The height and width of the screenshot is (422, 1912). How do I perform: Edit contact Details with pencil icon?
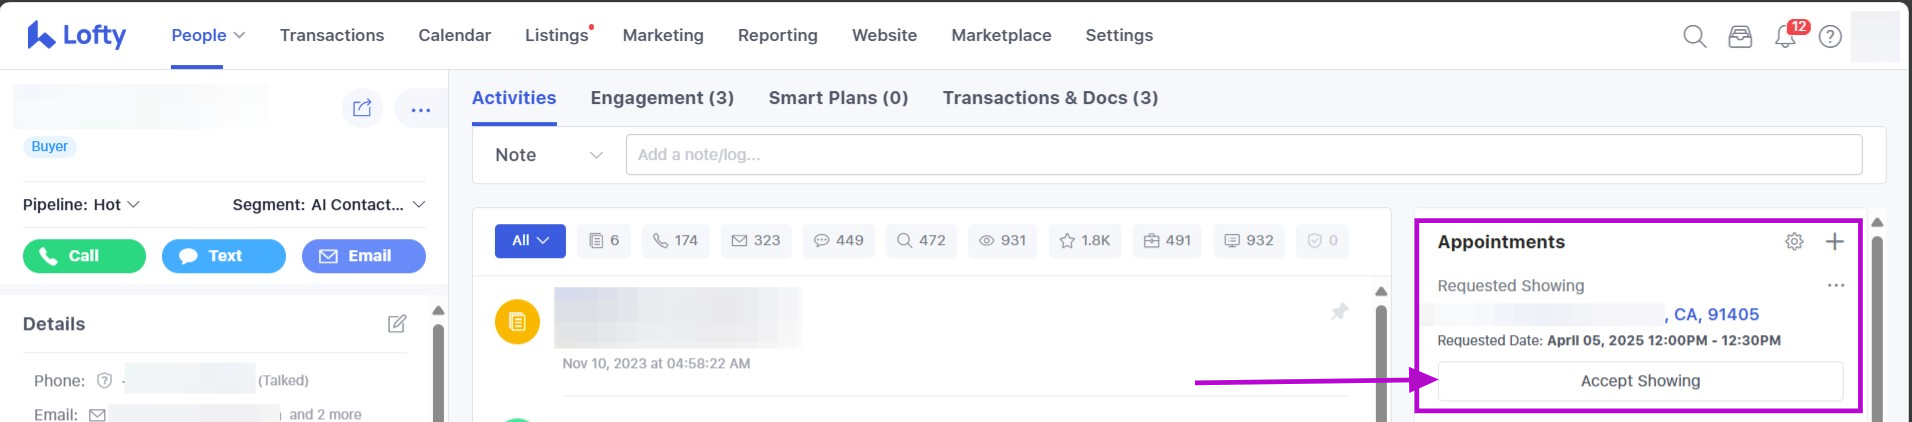pos(397,324)
